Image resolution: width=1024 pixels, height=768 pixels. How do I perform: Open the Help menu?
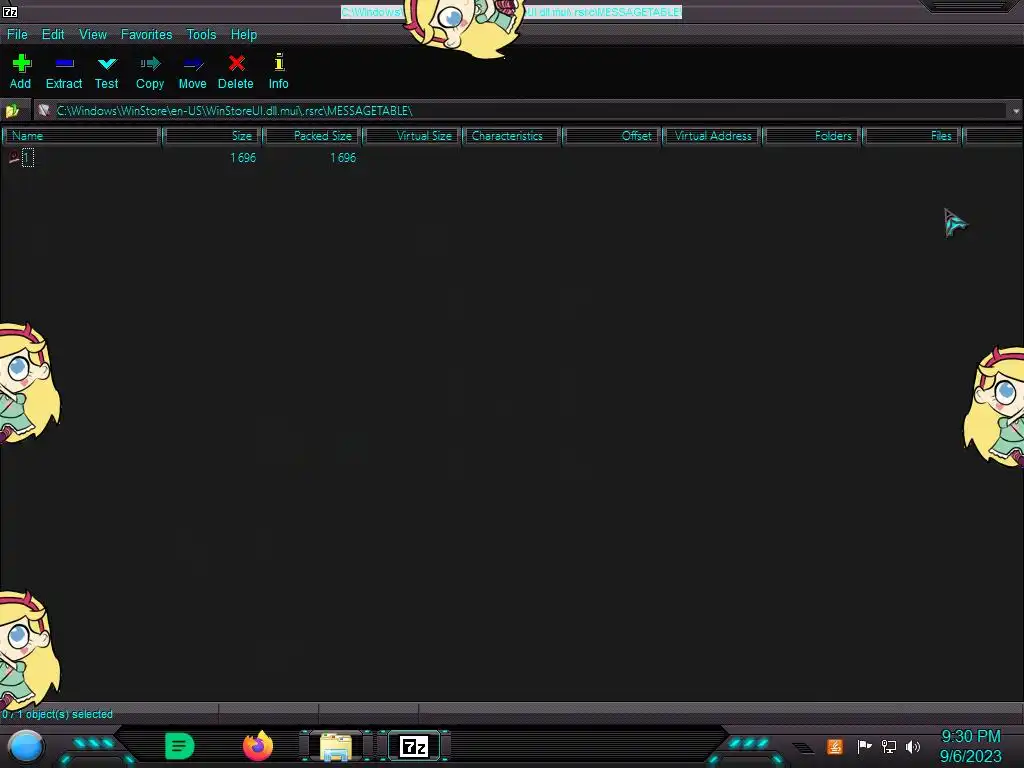[x=244, y=35]
